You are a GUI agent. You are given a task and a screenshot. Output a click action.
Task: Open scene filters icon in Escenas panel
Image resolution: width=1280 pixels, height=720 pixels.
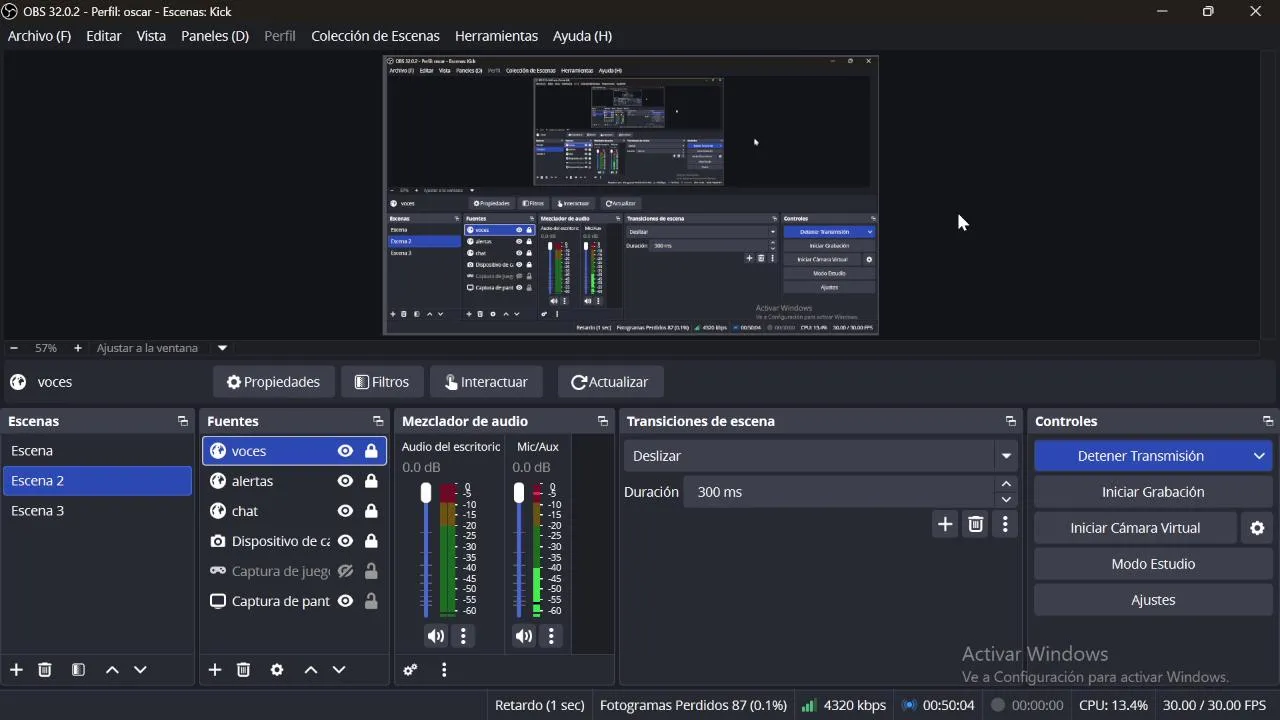point(78,670)
